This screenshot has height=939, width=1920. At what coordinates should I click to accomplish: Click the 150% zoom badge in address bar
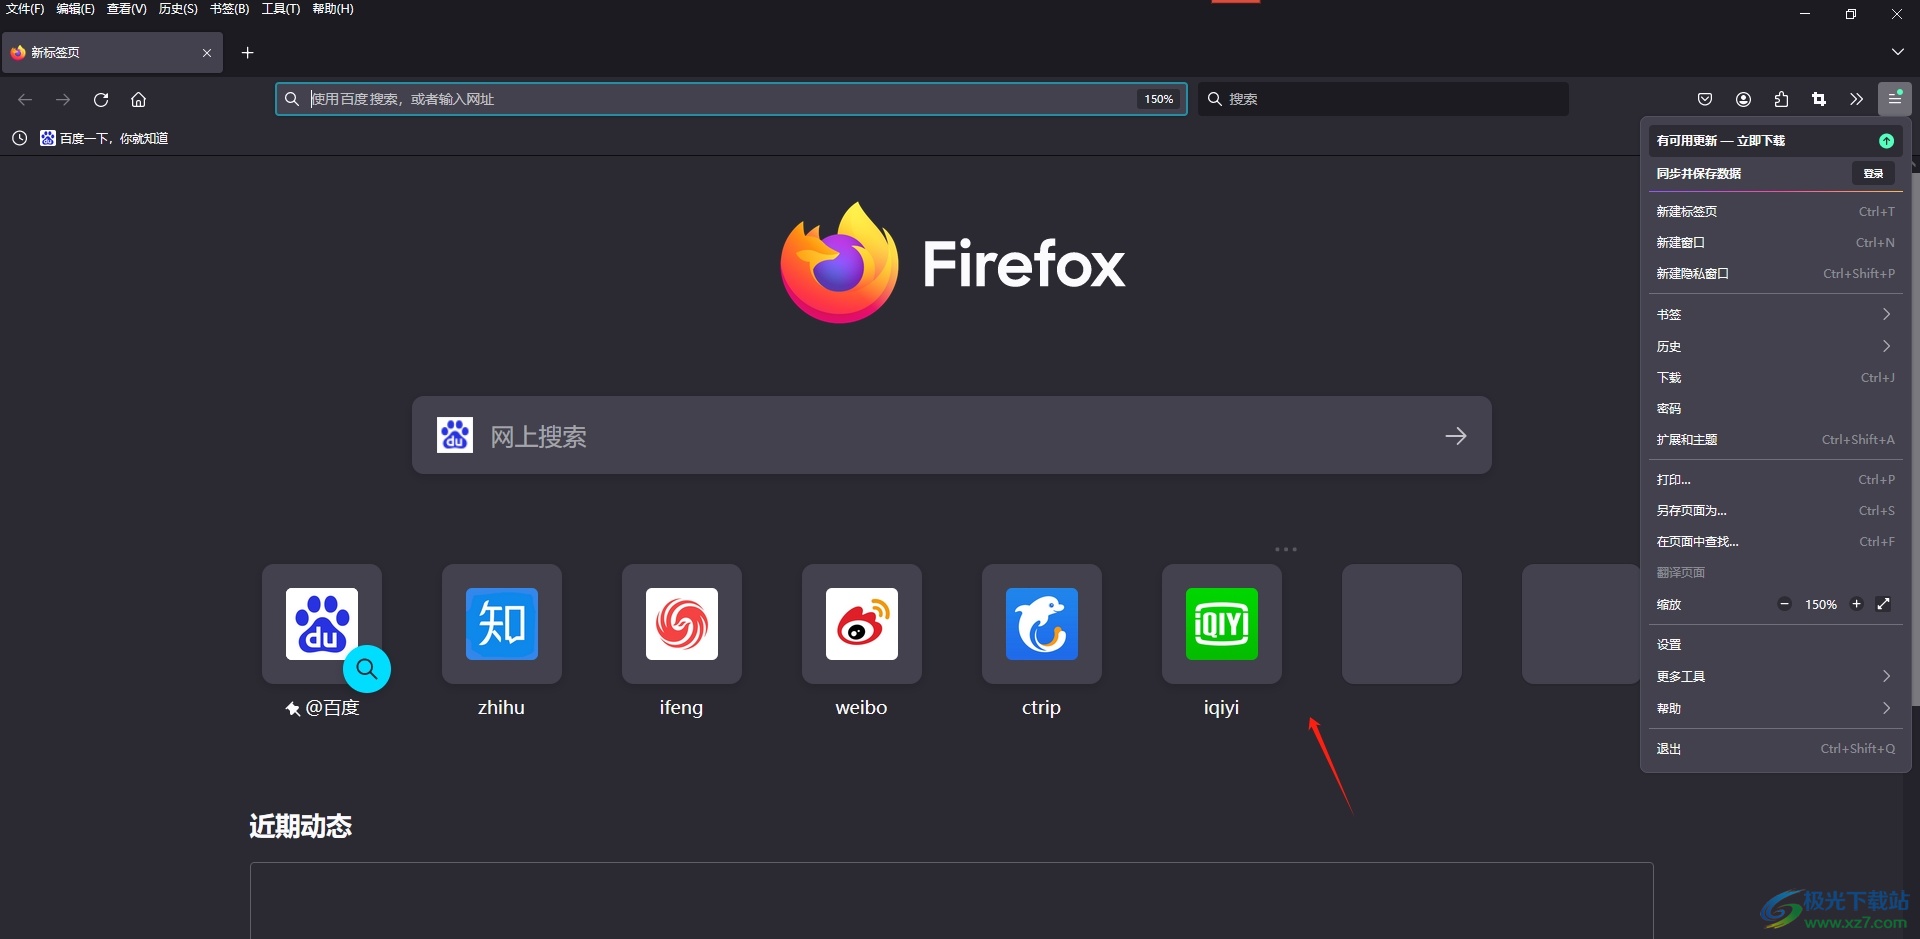coord(1159,99)
